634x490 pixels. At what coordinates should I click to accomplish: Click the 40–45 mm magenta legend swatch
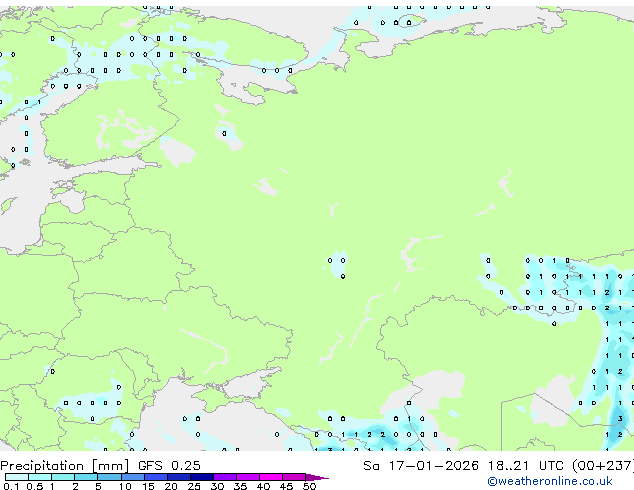click(x=271, y=477)
